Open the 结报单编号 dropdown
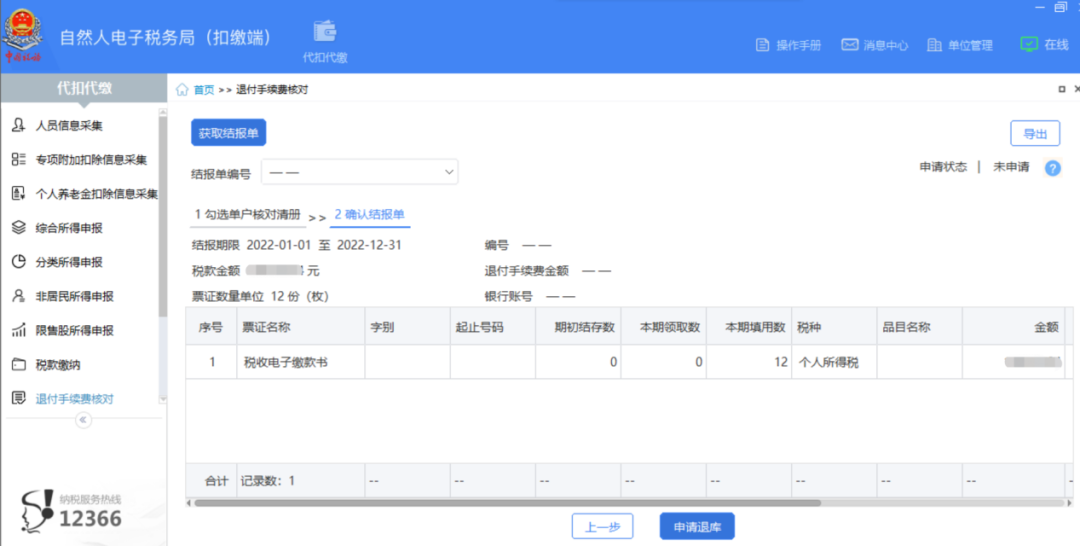Screen dimensions: 1080x546 [x=360, y=172]
